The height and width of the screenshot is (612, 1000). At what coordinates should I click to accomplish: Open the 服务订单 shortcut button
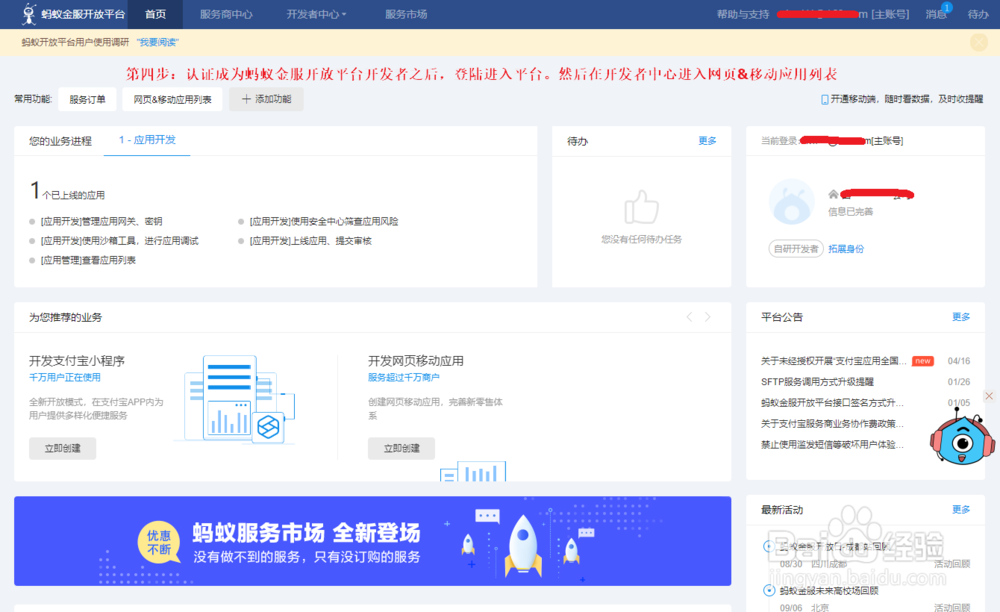point(87,99)
